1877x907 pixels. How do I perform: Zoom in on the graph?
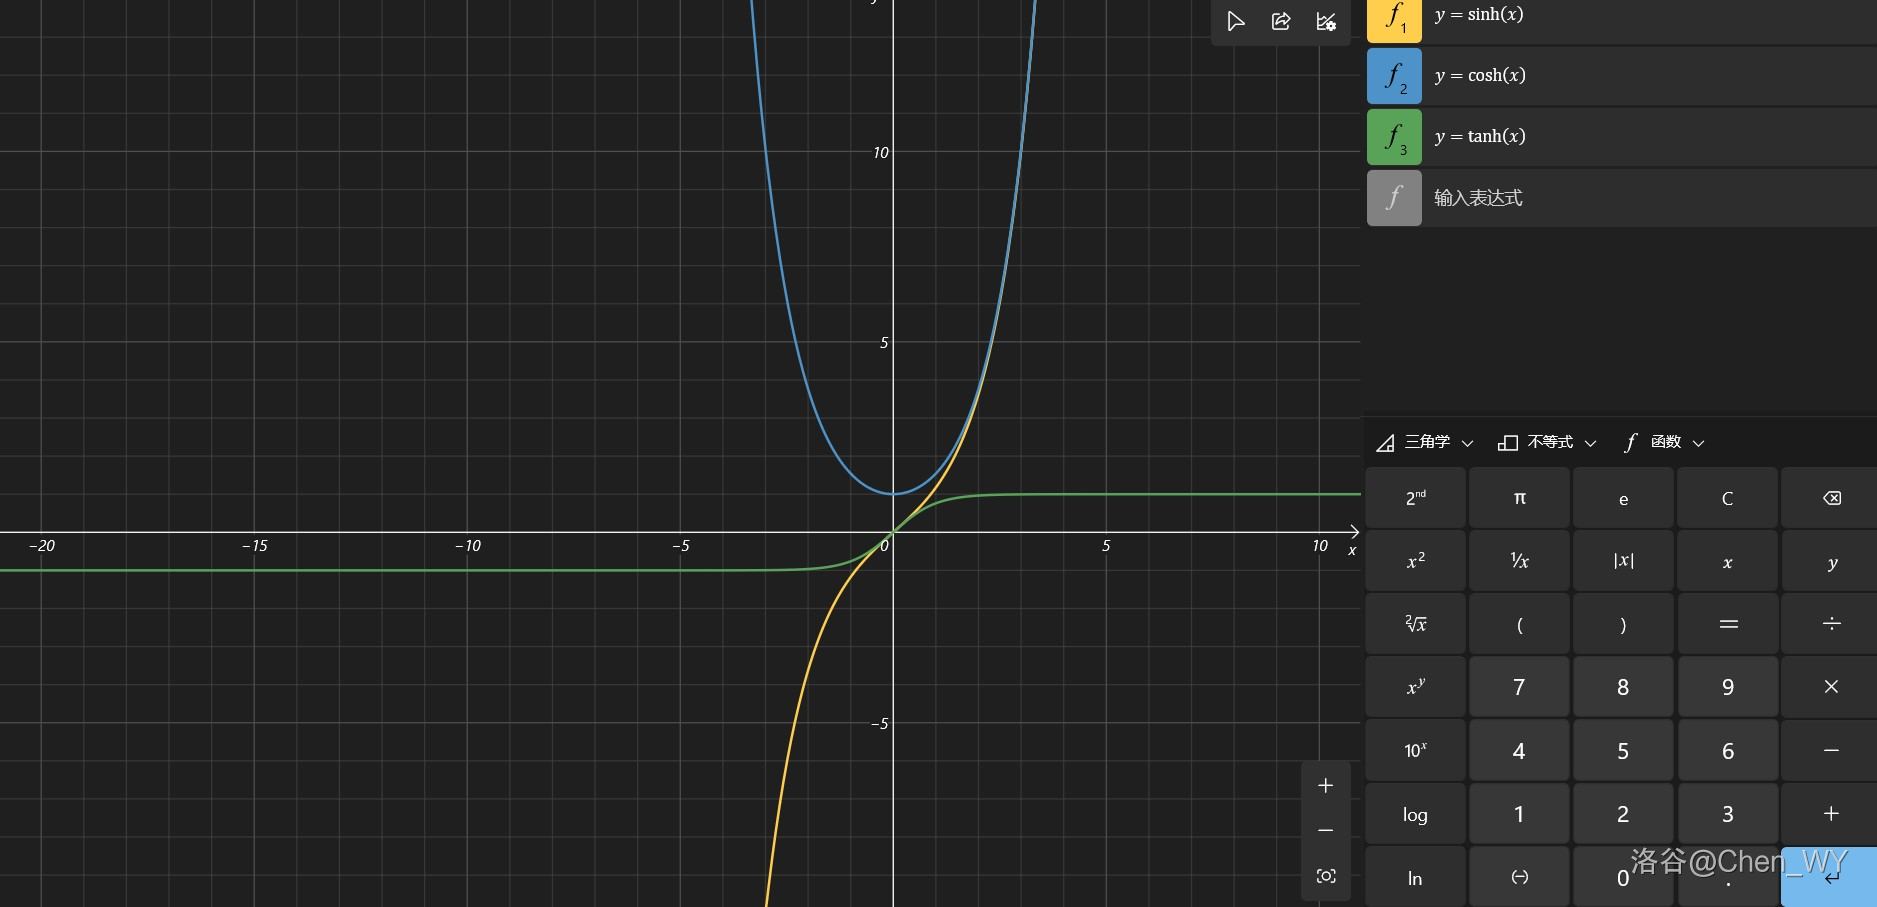(1326, 786)
